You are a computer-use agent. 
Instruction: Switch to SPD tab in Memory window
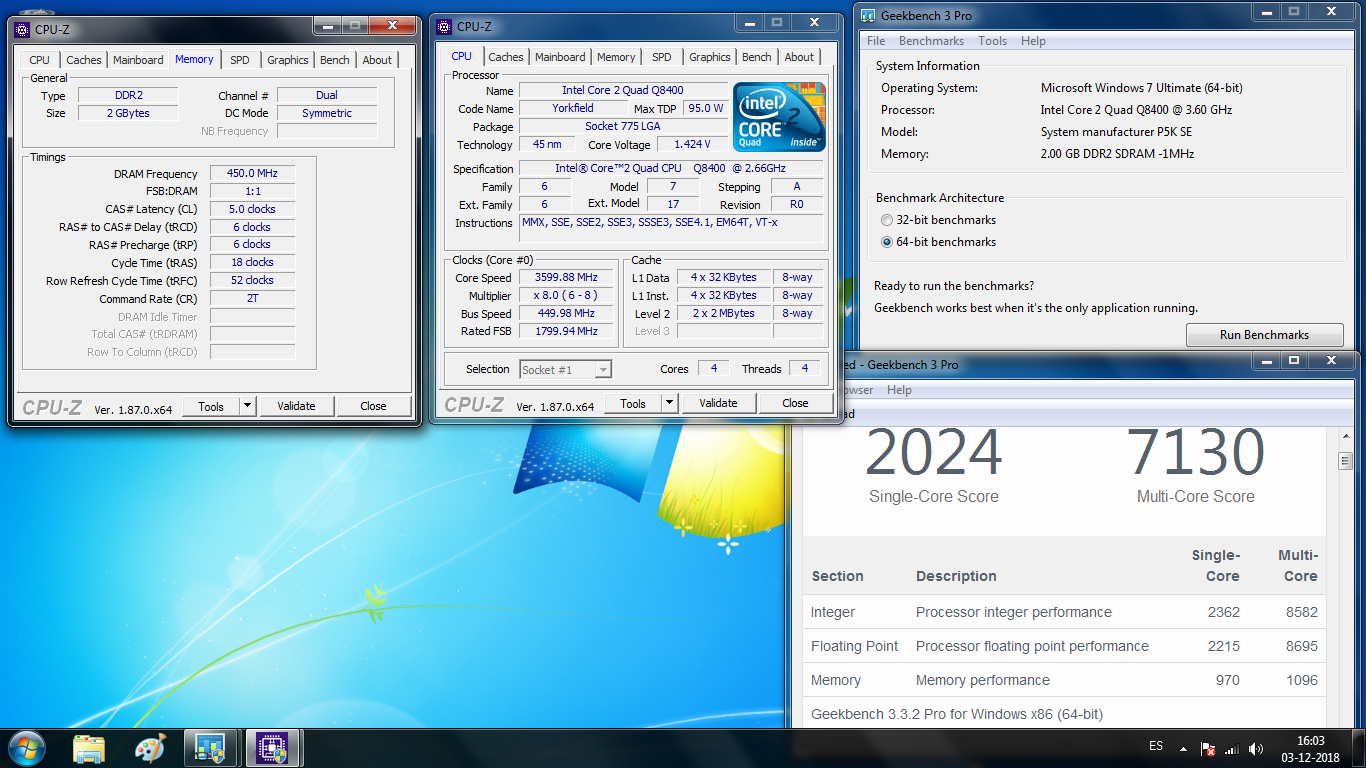240,60
